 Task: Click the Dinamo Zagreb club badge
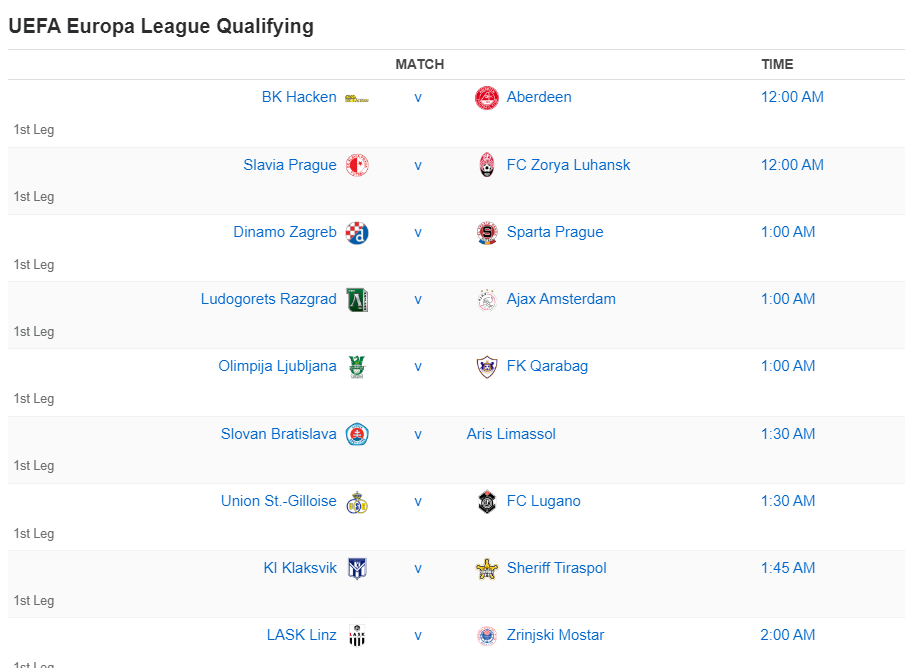coord(356,232)
